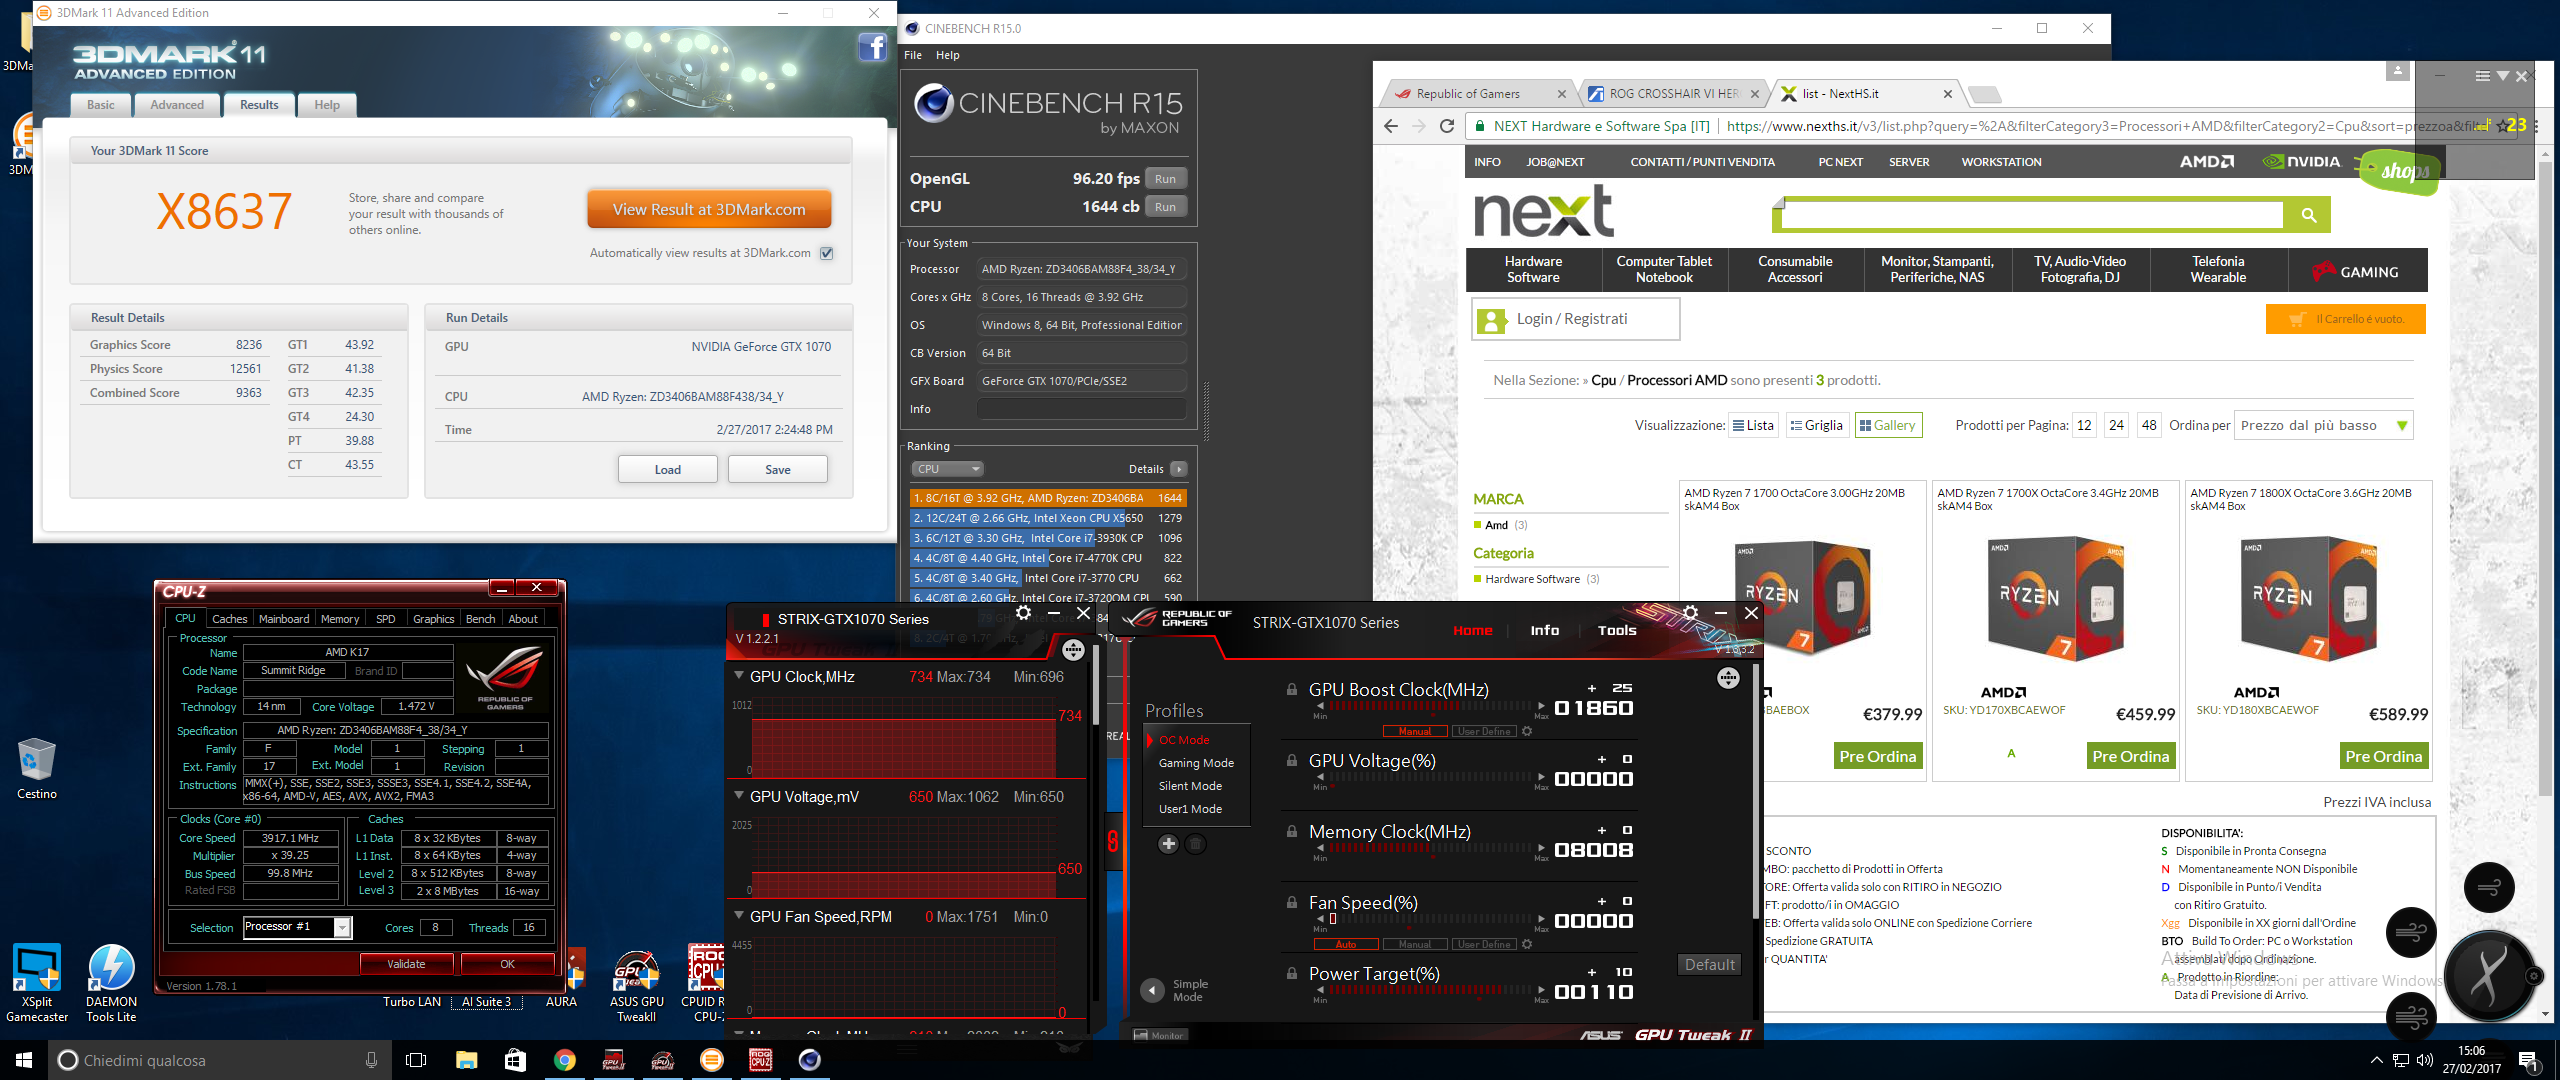Open File Explorer from taskbar
The image size is (2560, 1080).
click(466, 1060)
